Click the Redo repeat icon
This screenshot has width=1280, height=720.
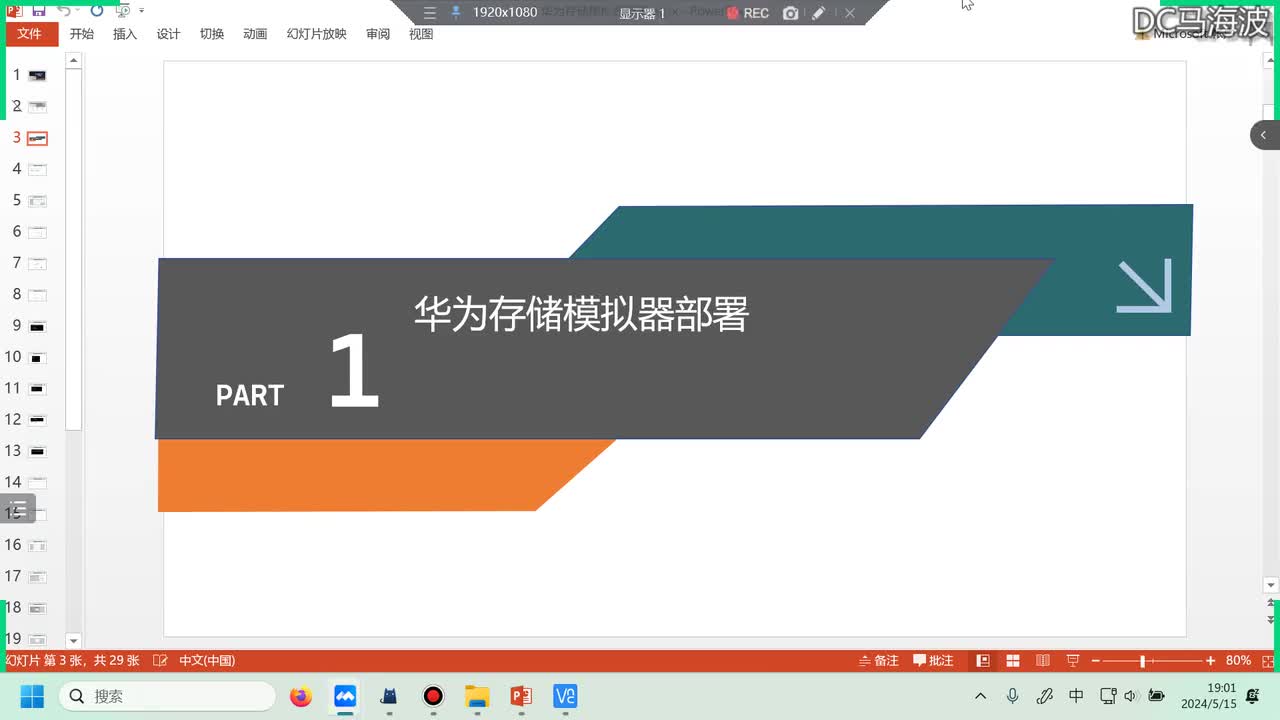tap(96, 10)
